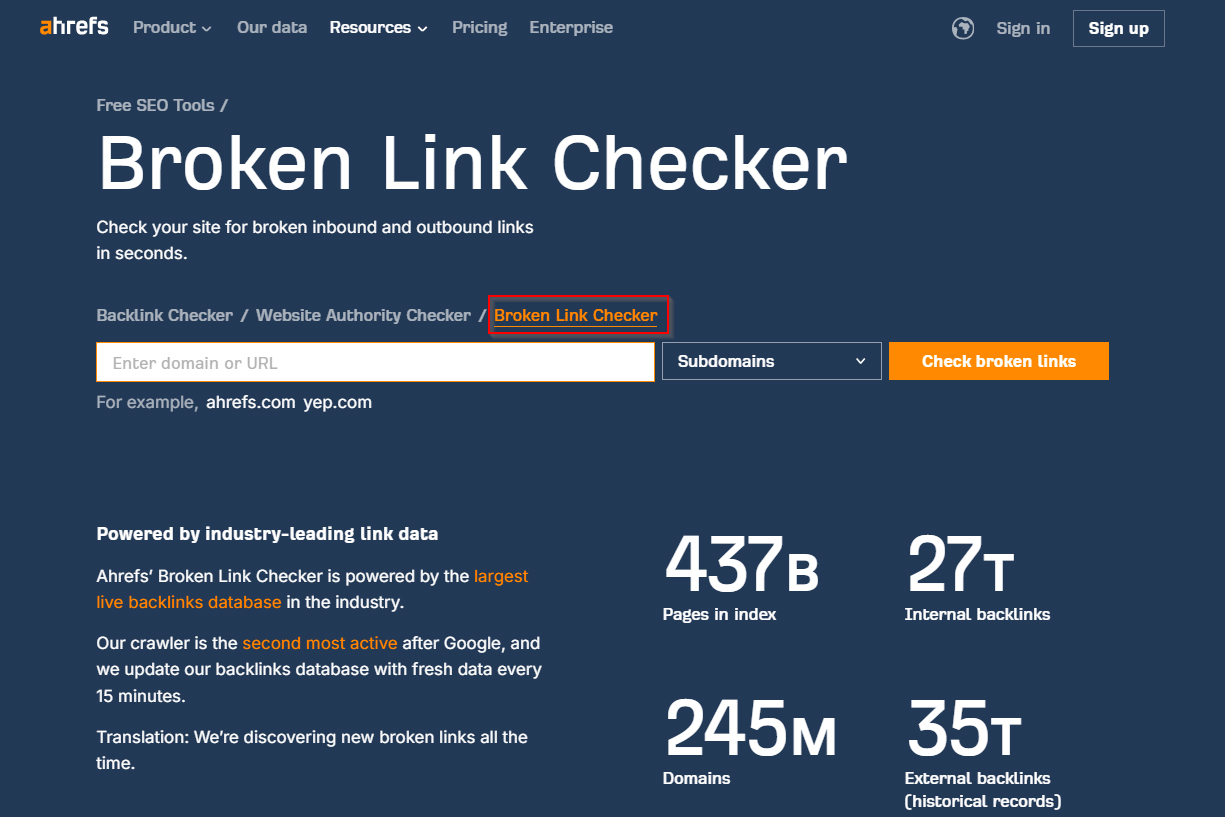Open the largest live backlinks database link
Viewport: 1225px width, 817px height.
(x=312, y=589)
